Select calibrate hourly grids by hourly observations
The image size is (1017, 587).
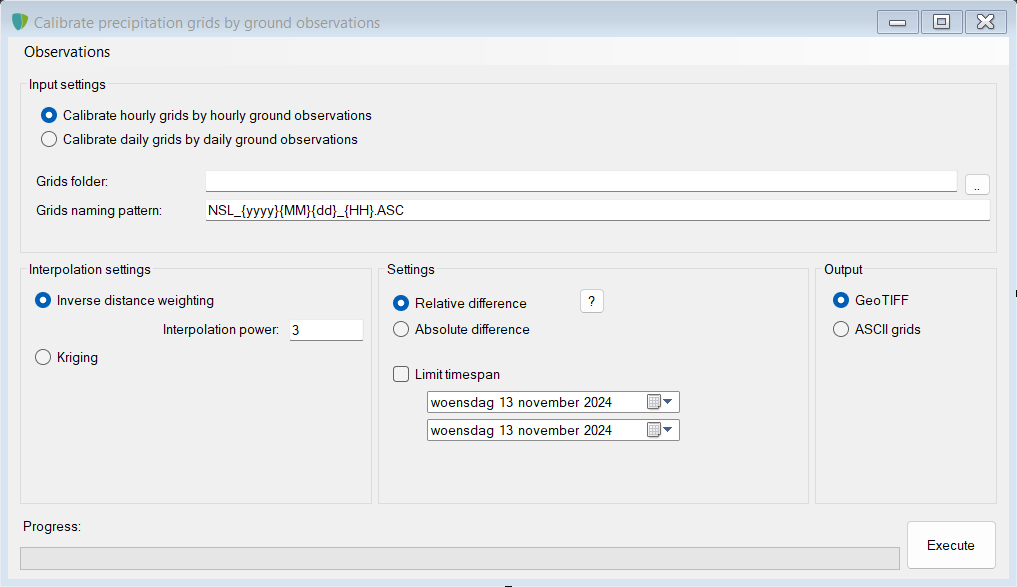[49, 115]
